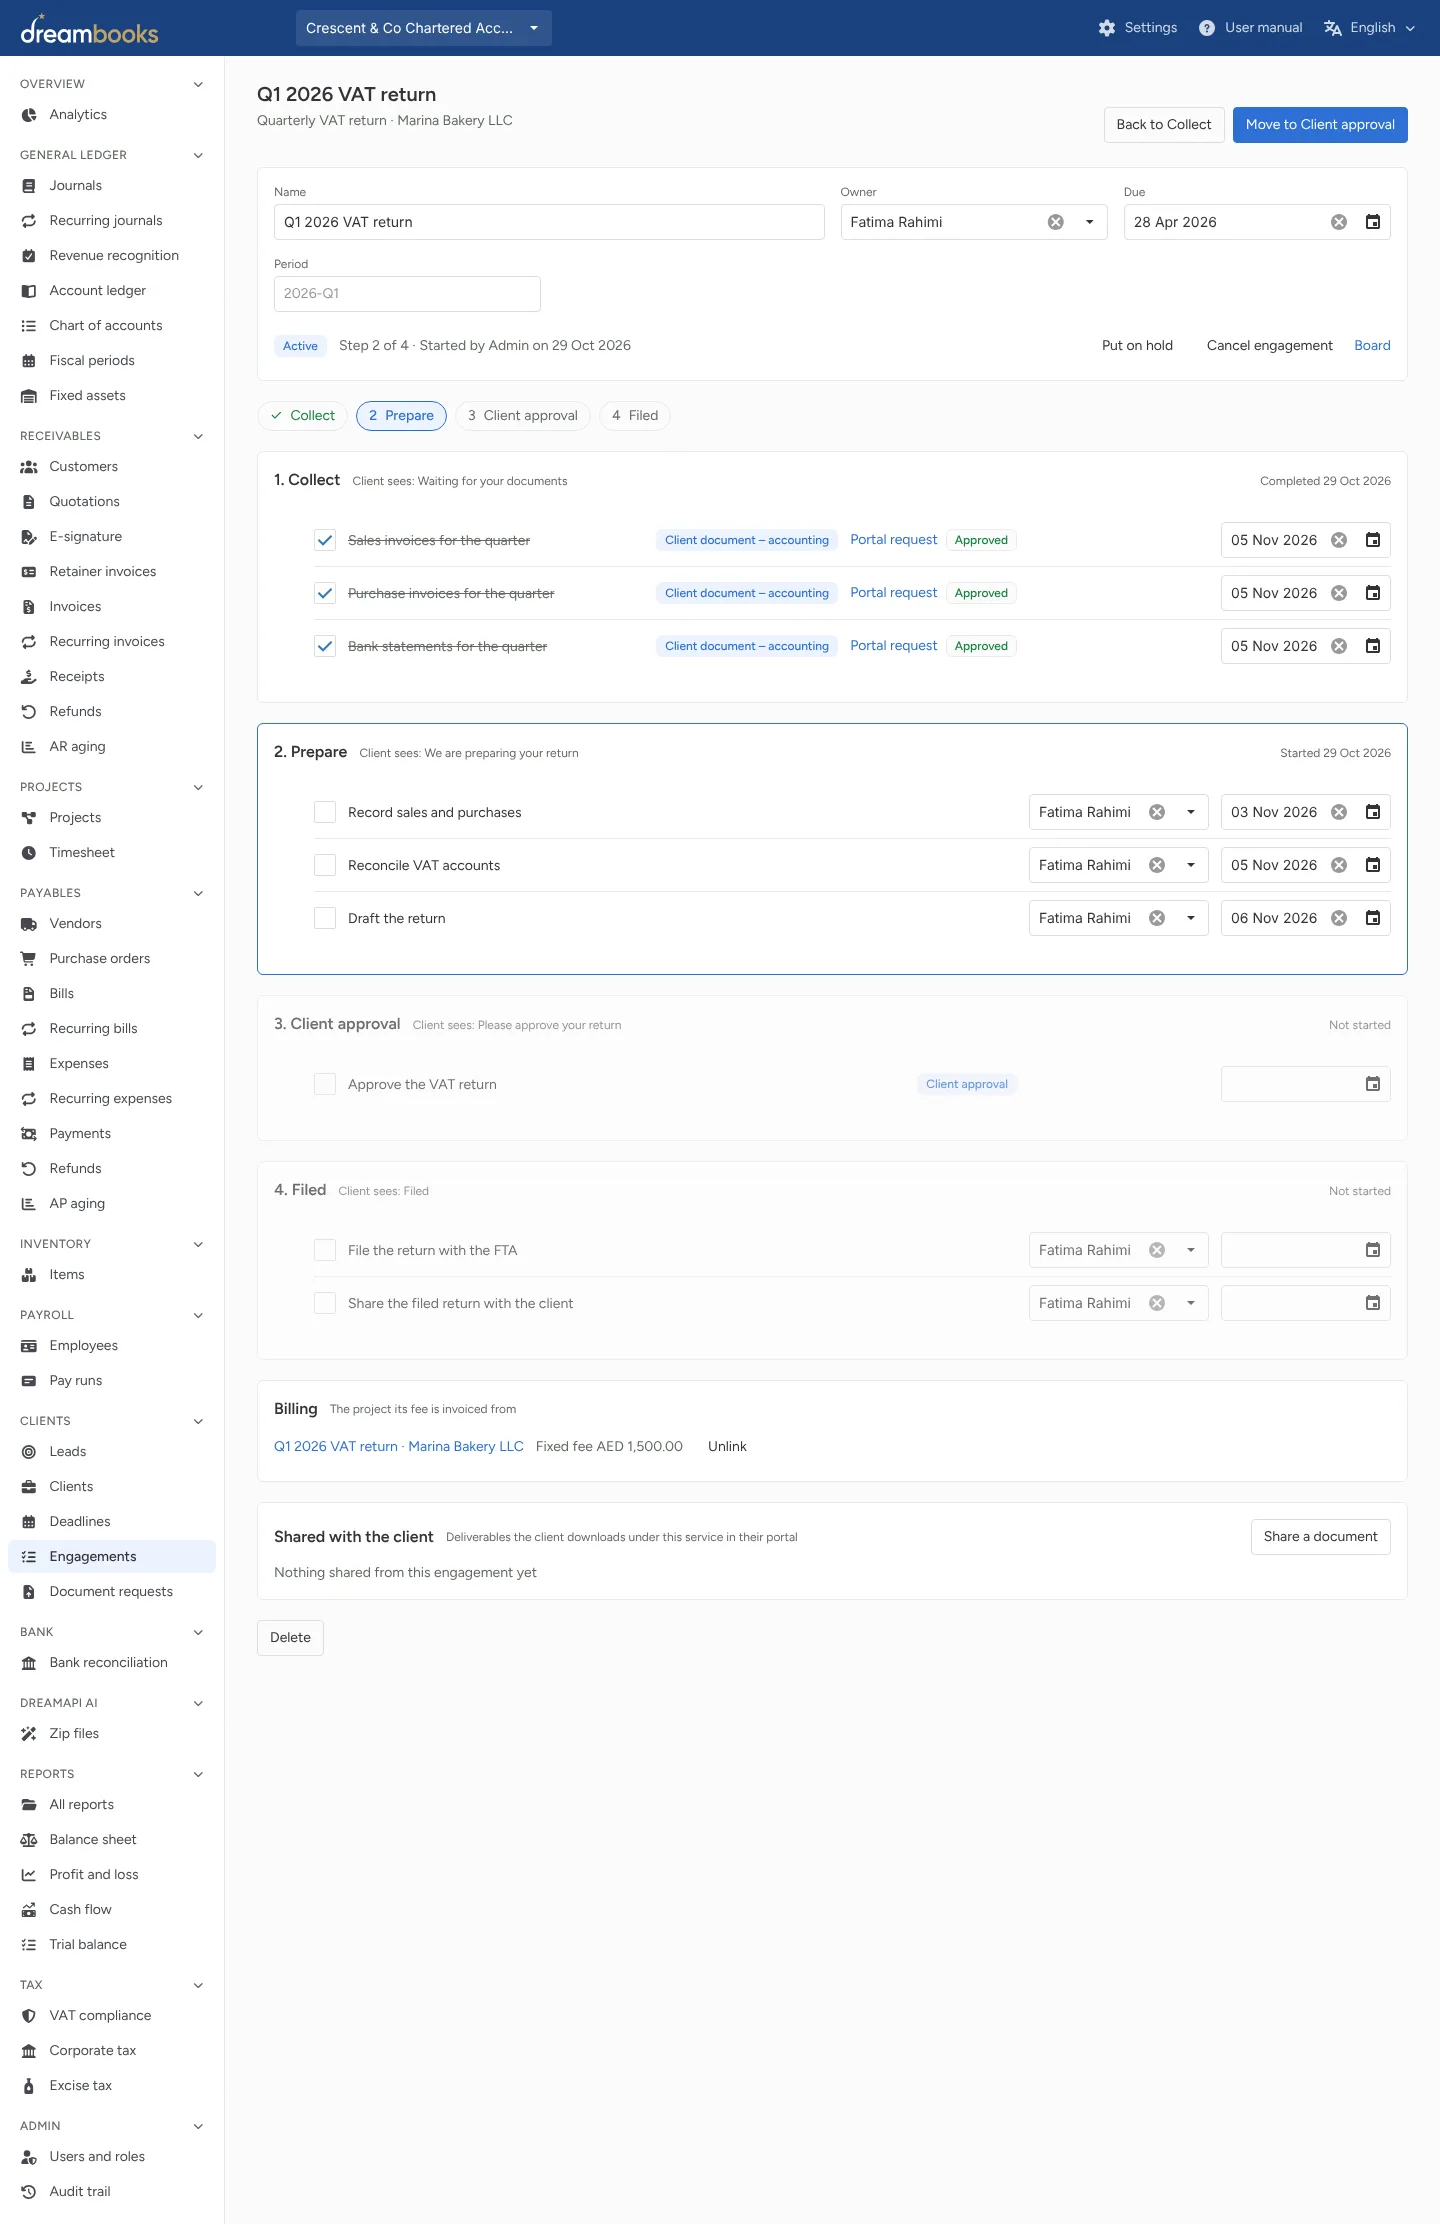Open calendar for File the return with FTA

click(1373, 1250)
